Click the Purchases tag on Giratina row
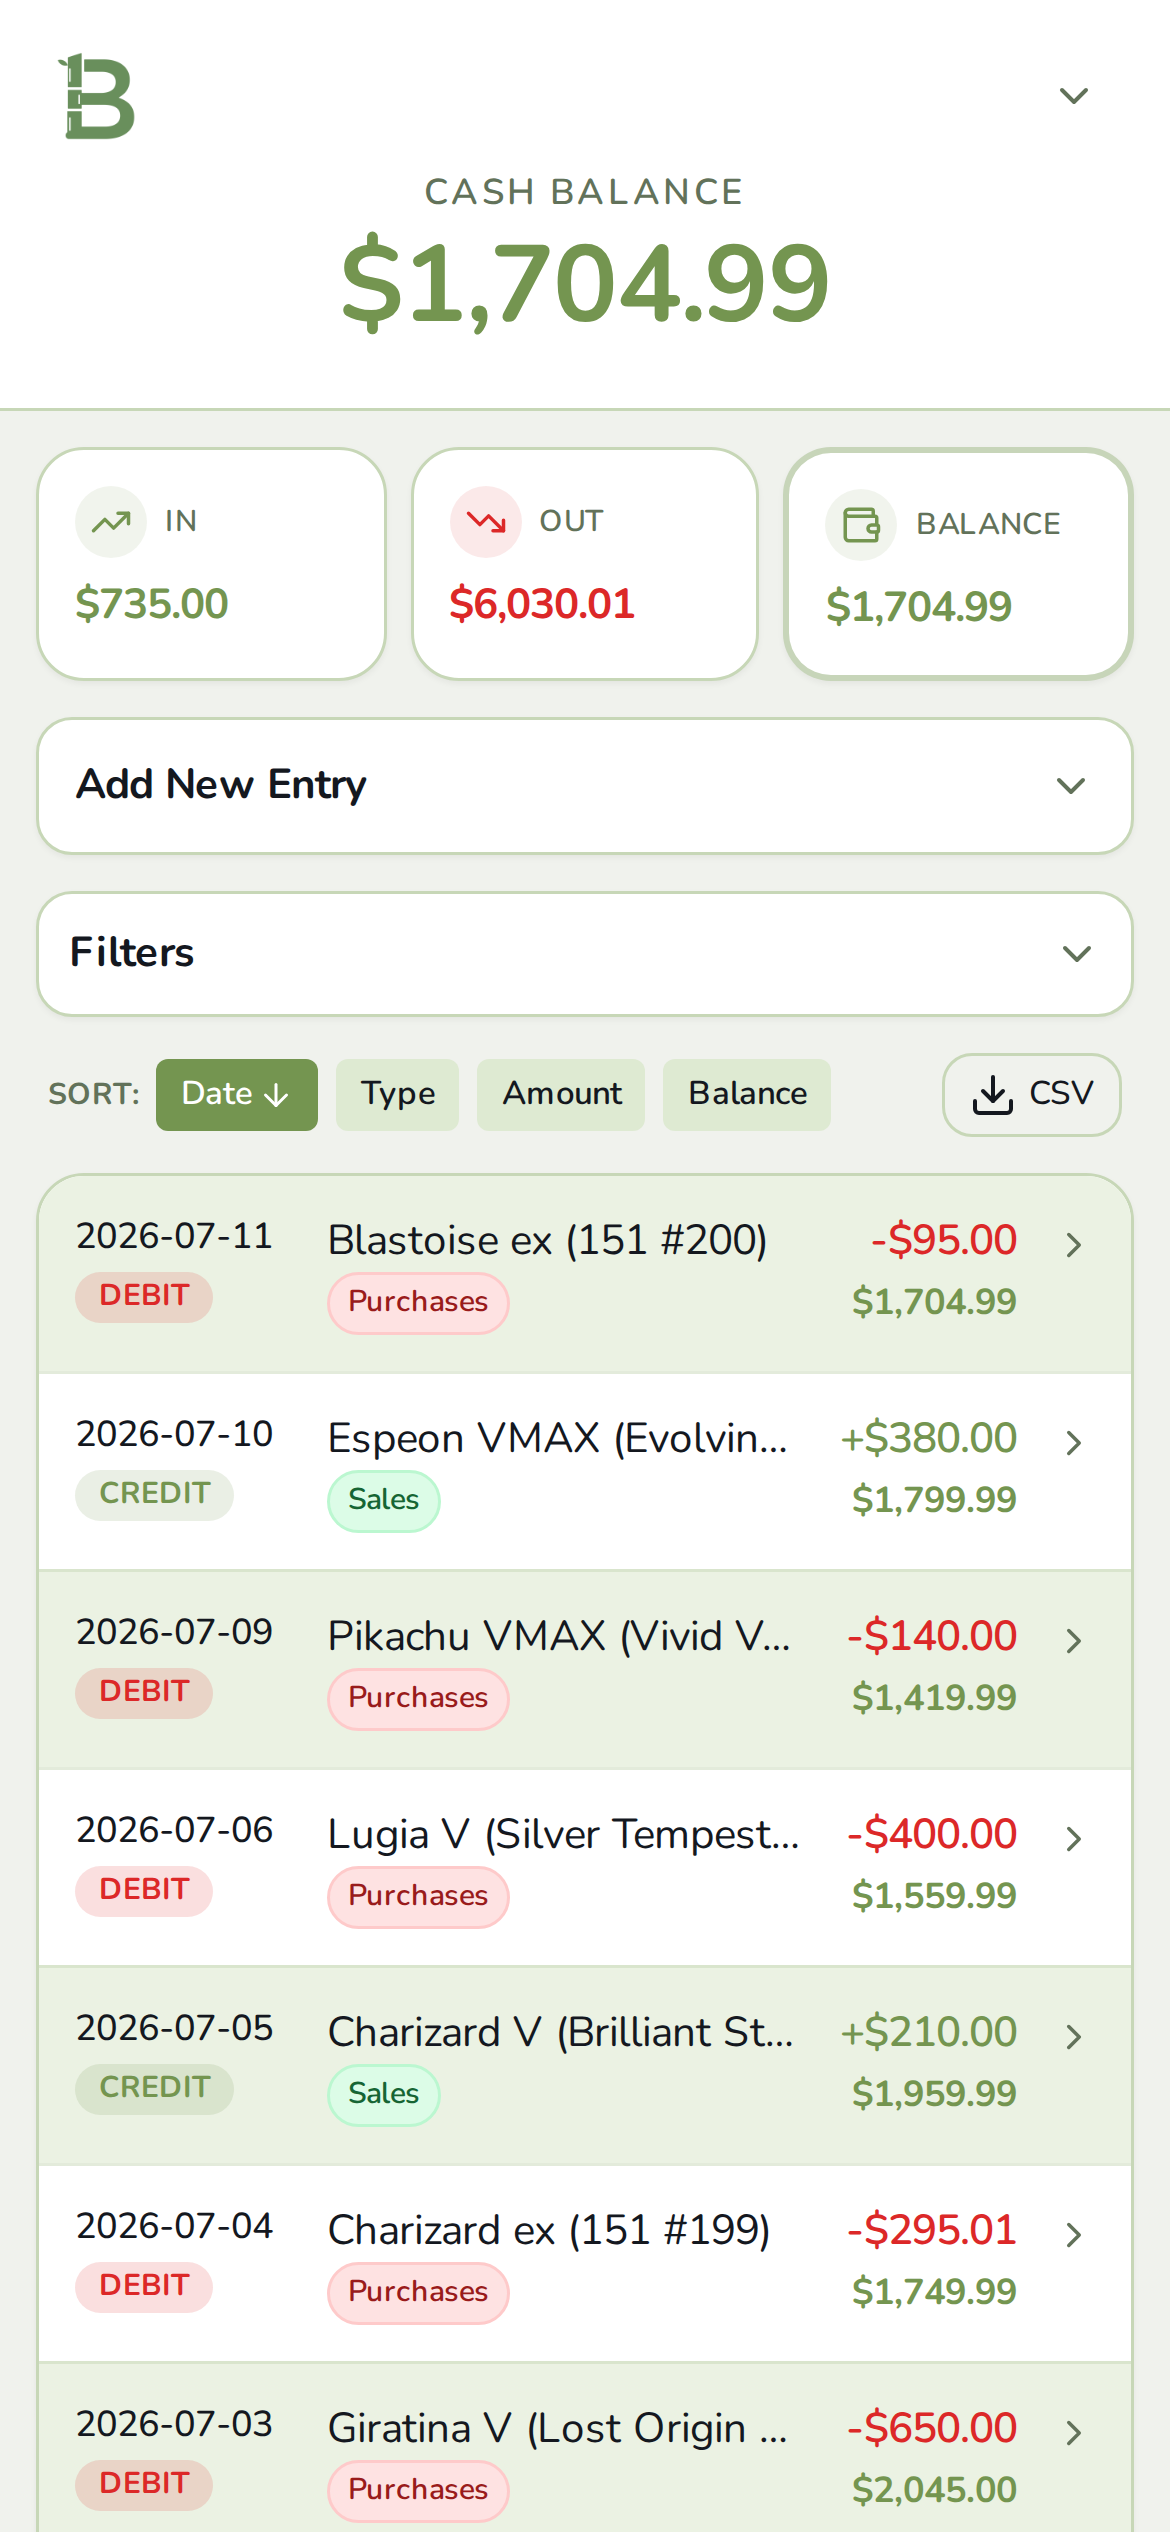This screenshot has height=2532, width=1170. pos(418,2490)
